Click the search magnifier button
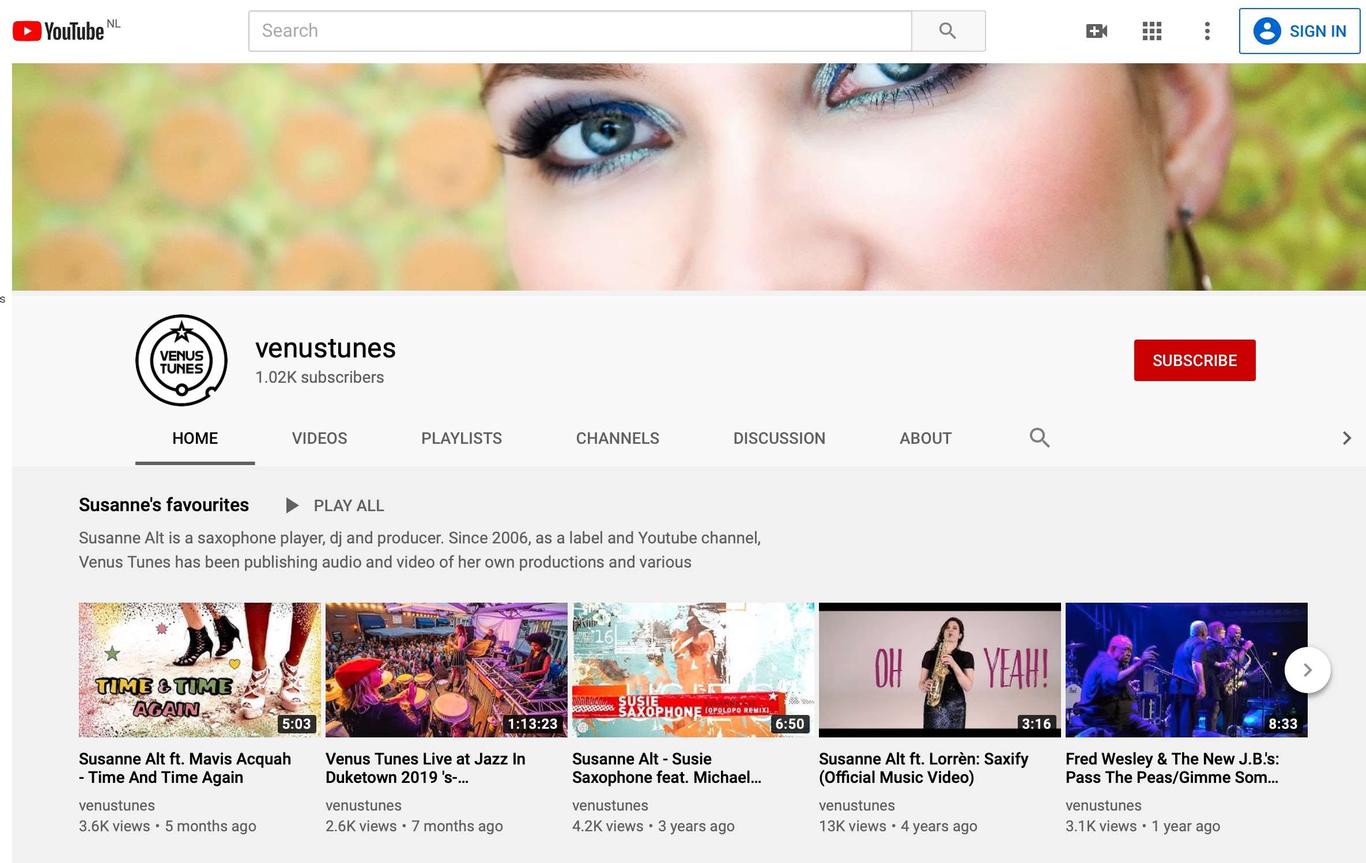This screenshot has height=863, width=1366. point(948,31)
